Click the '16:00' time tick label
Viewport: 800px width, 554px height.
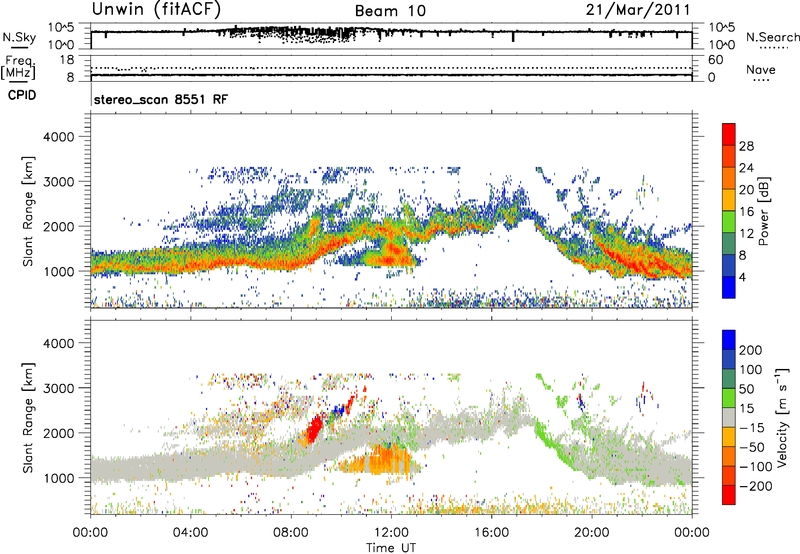[491, 533]
